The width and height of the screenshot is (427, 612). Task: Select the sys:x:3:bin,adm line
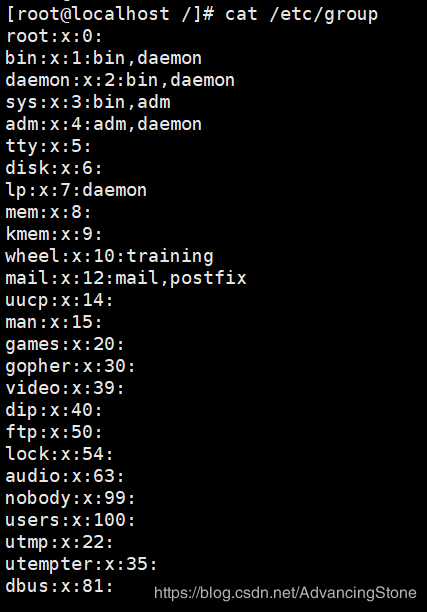point(88,102)
